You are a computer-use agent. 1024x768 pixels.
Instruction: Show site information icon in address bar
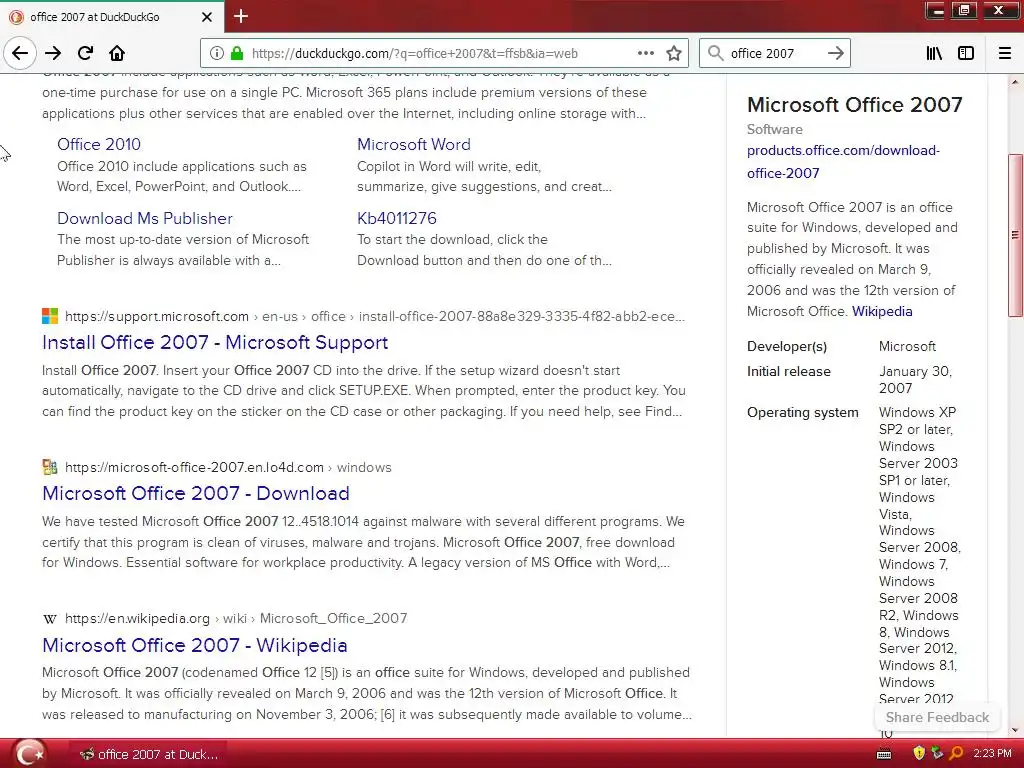pos(217,53)
